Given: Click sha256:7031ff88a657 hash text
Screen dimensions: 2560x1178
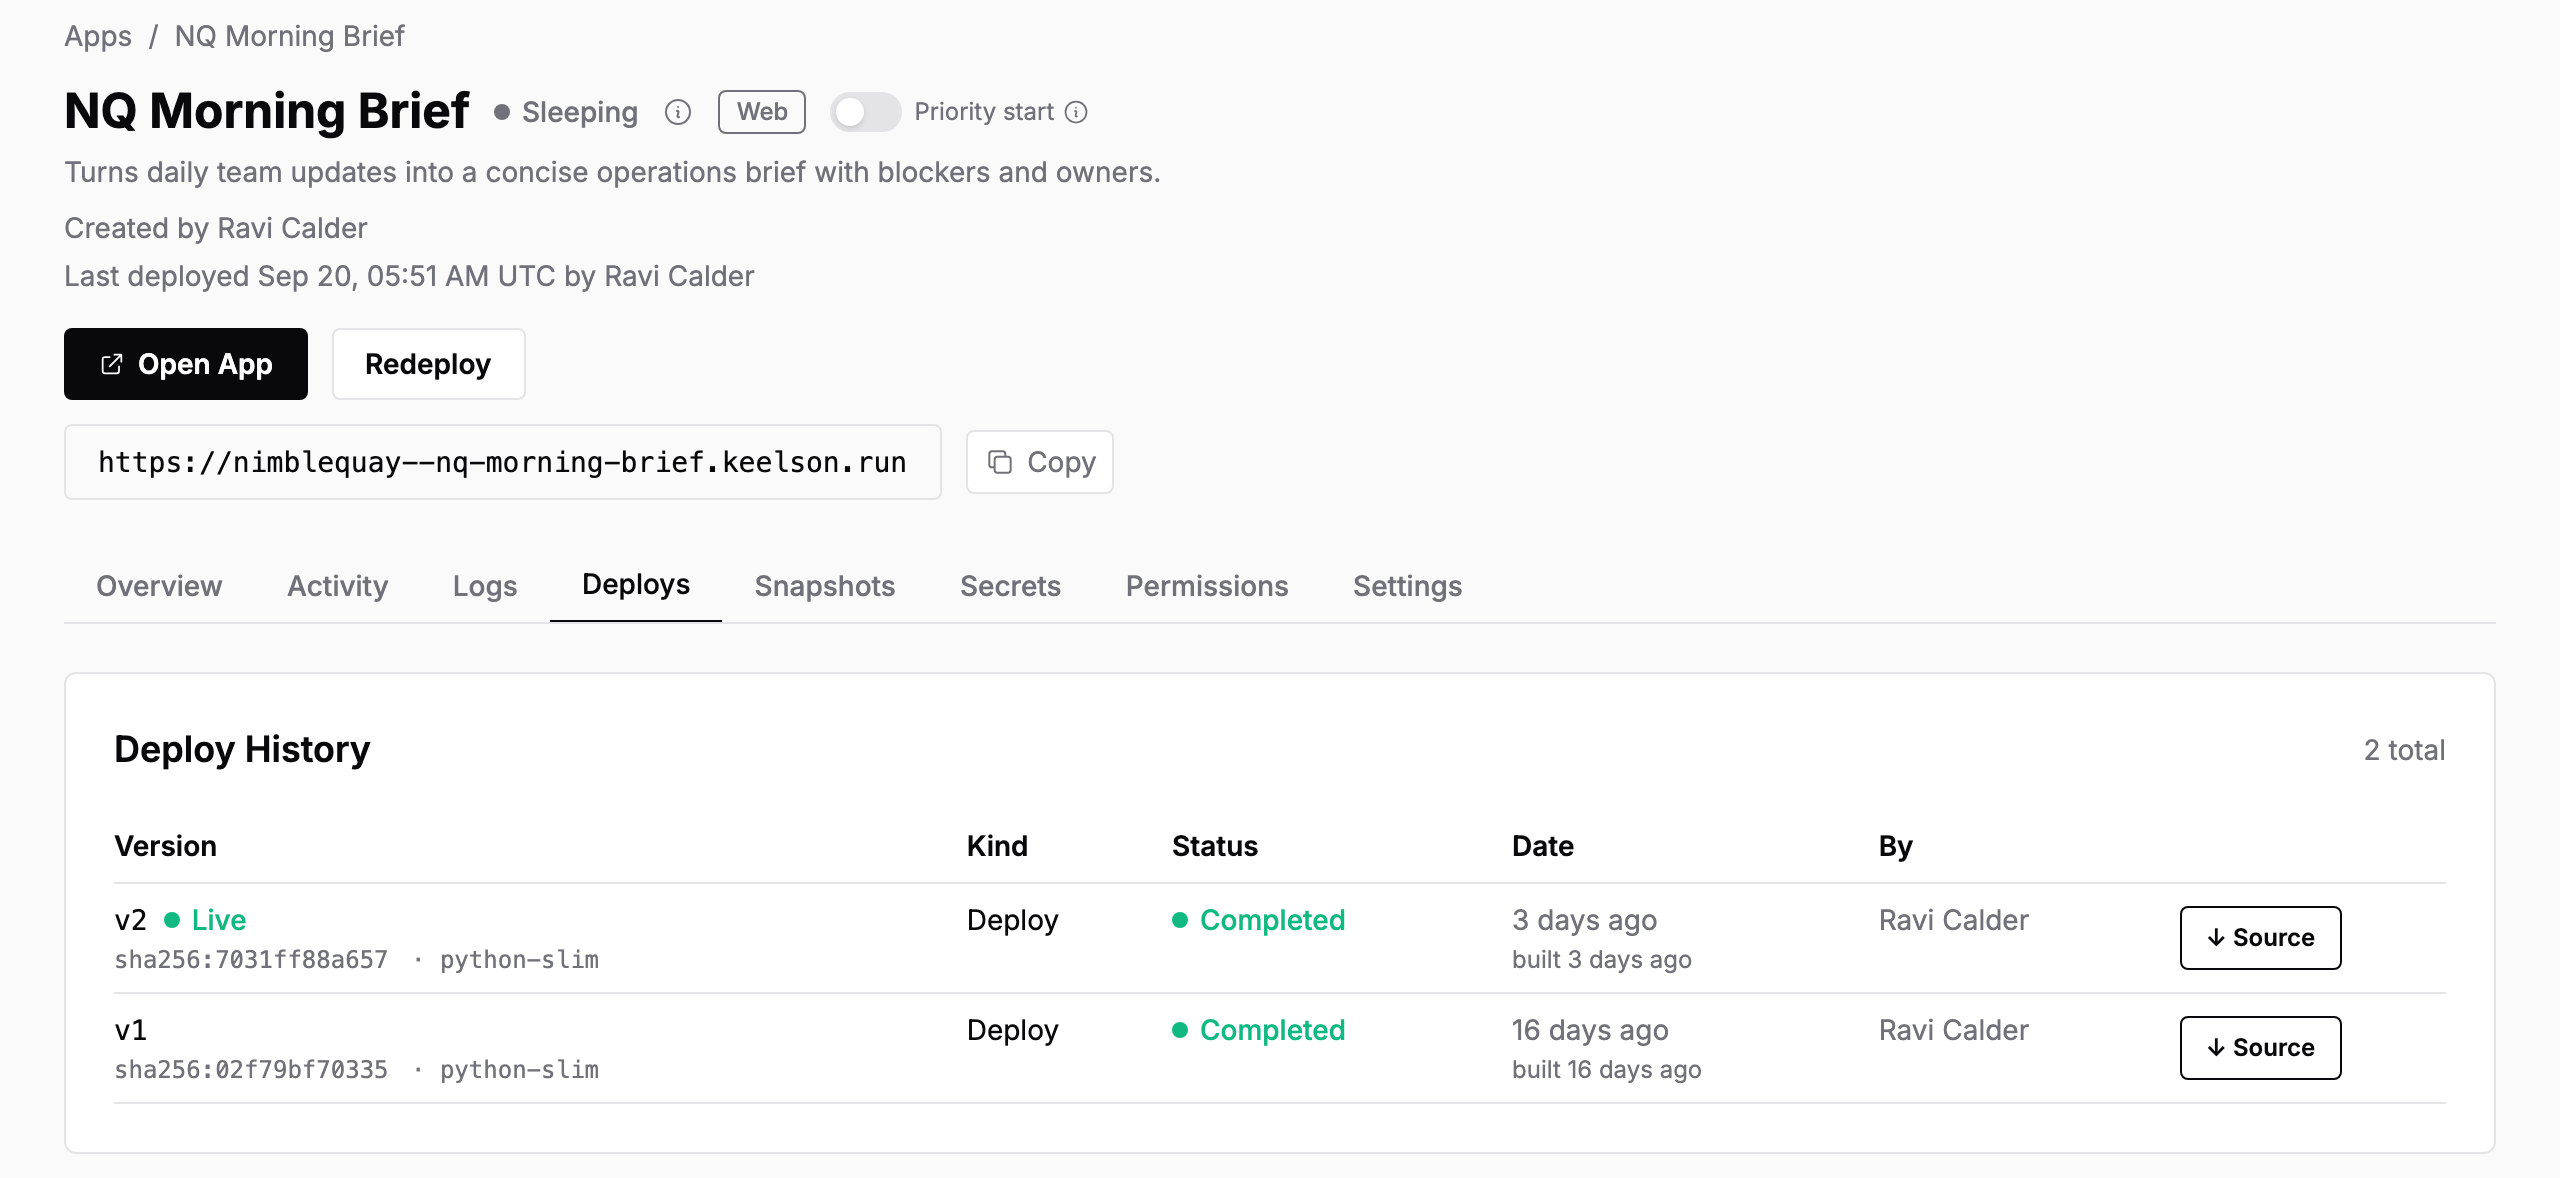Looking at the screenshot, I should pos(251,960).
